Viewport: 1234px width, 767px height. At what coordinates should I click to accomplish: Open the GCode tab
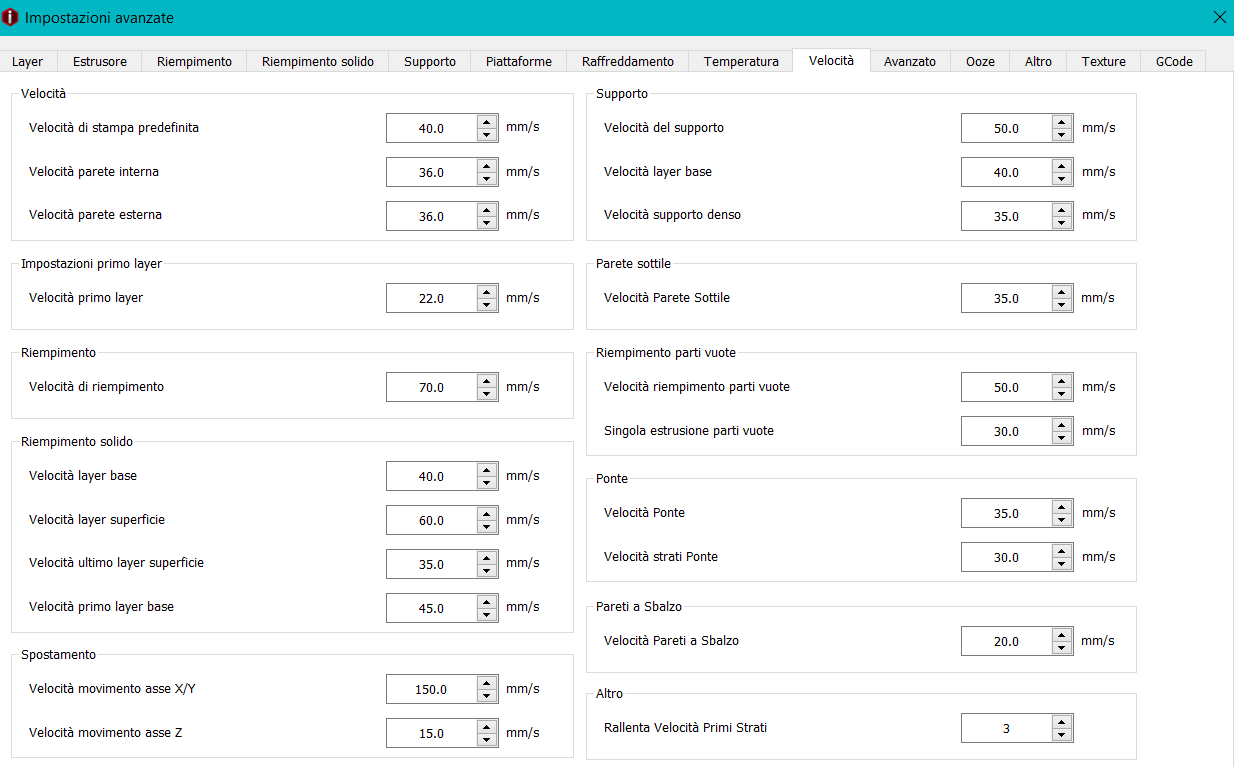1174,62
